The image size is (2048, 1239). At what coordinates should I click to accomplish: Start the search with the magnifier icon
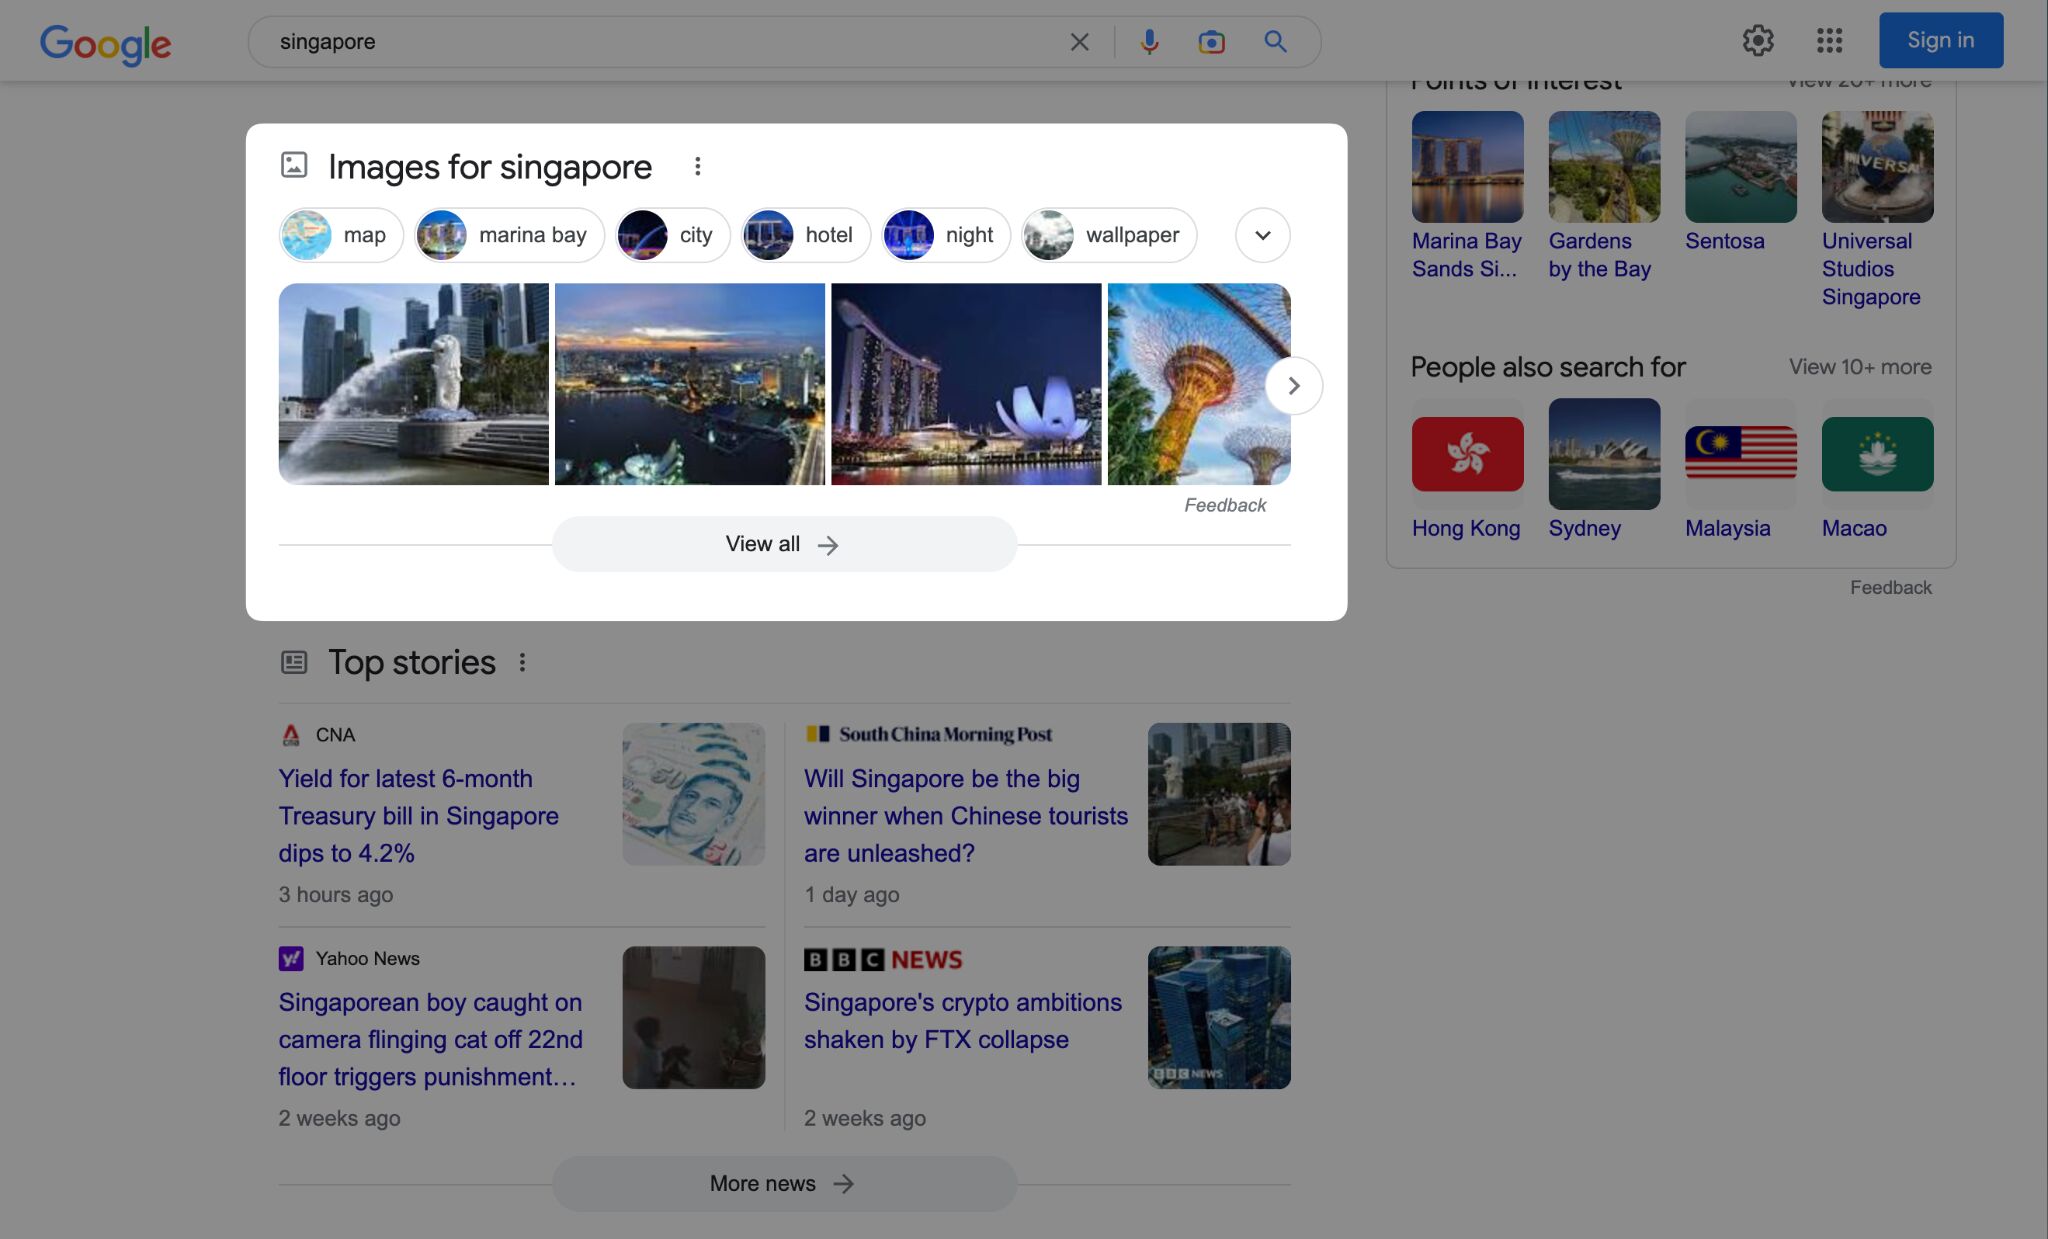click(1274, 41)
